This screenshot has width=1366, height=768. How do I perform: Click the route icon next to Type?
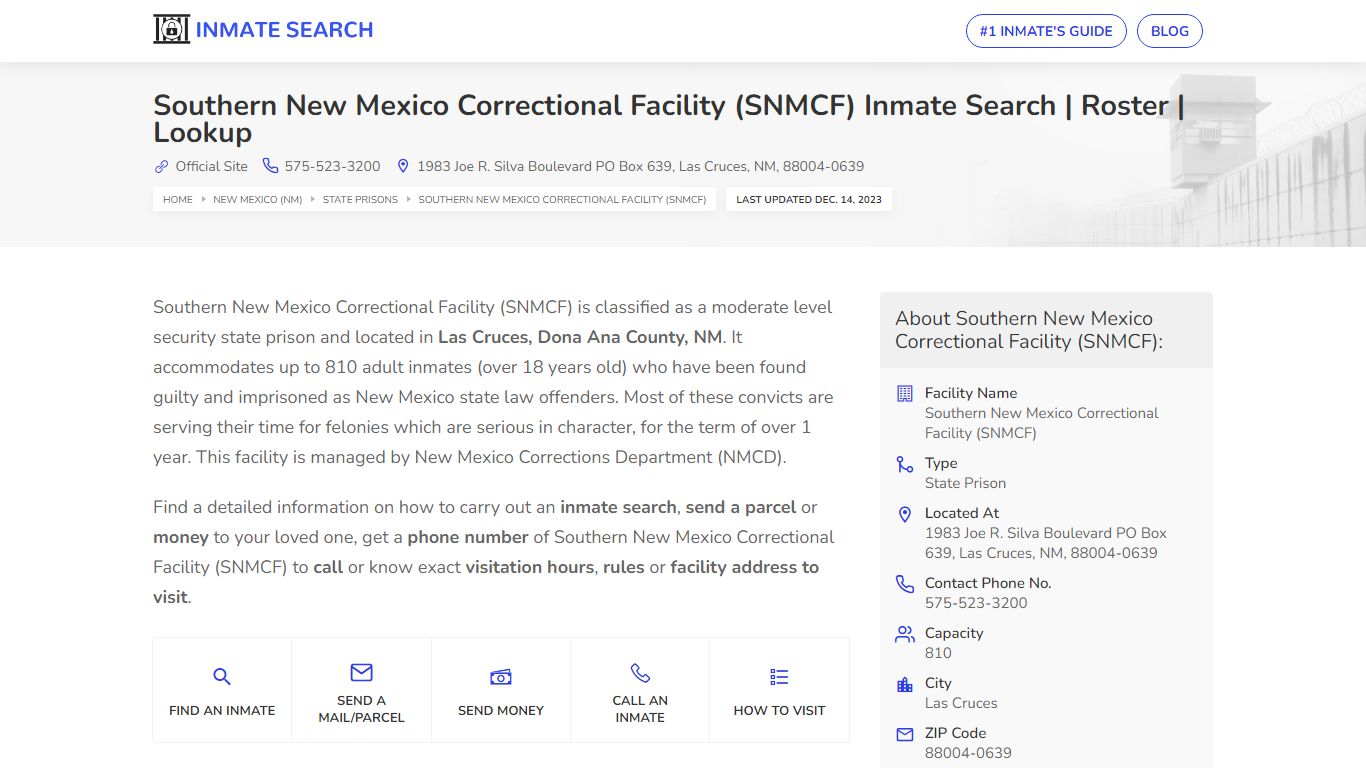pyautogui.click(x=905, y=464)
